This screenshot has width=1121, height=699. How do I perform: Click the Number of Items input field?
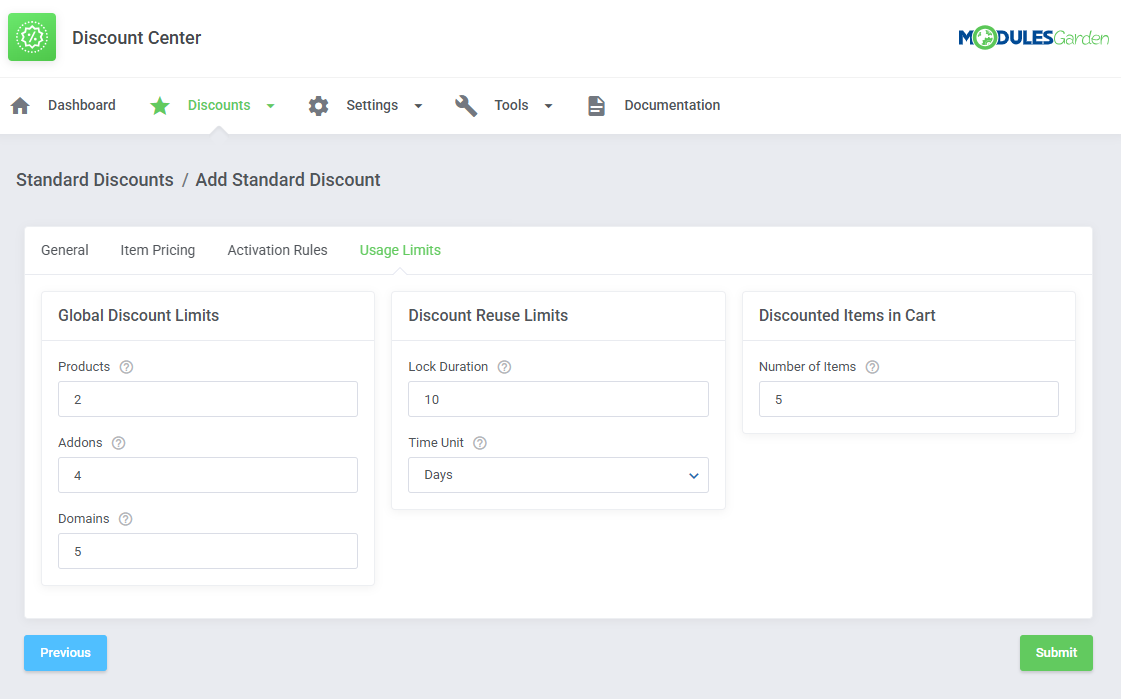pyautogui.click(x=909, y=399)
